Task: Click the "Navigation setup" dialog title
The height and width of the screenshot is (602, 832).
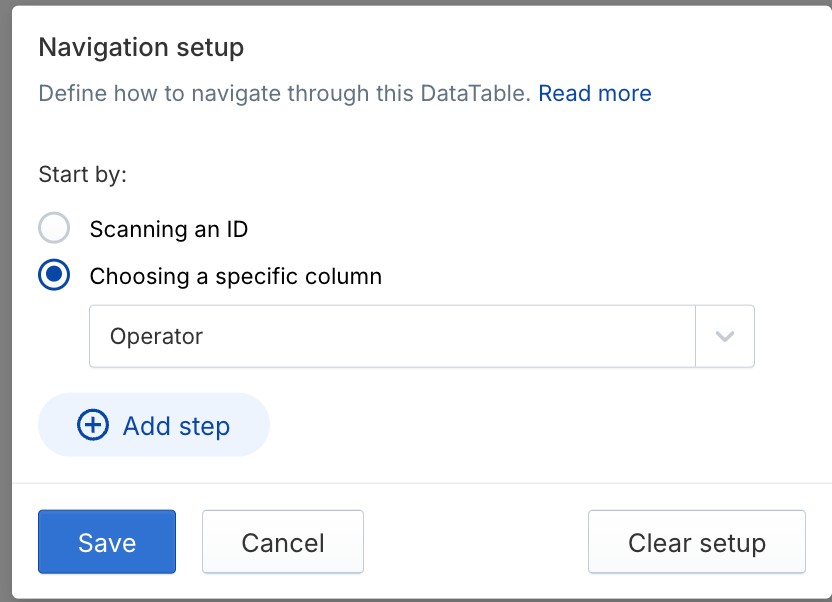Action: (x=141, y=47)
